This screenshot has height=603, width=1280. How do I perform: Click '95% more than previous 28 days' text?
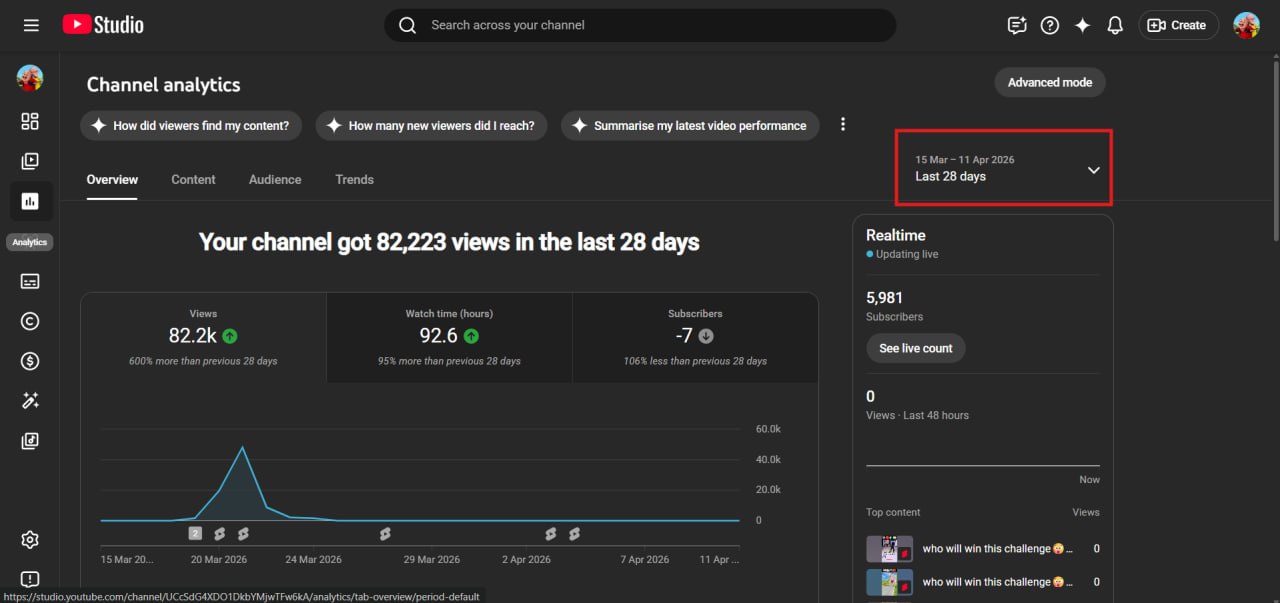tap(449, 361)
